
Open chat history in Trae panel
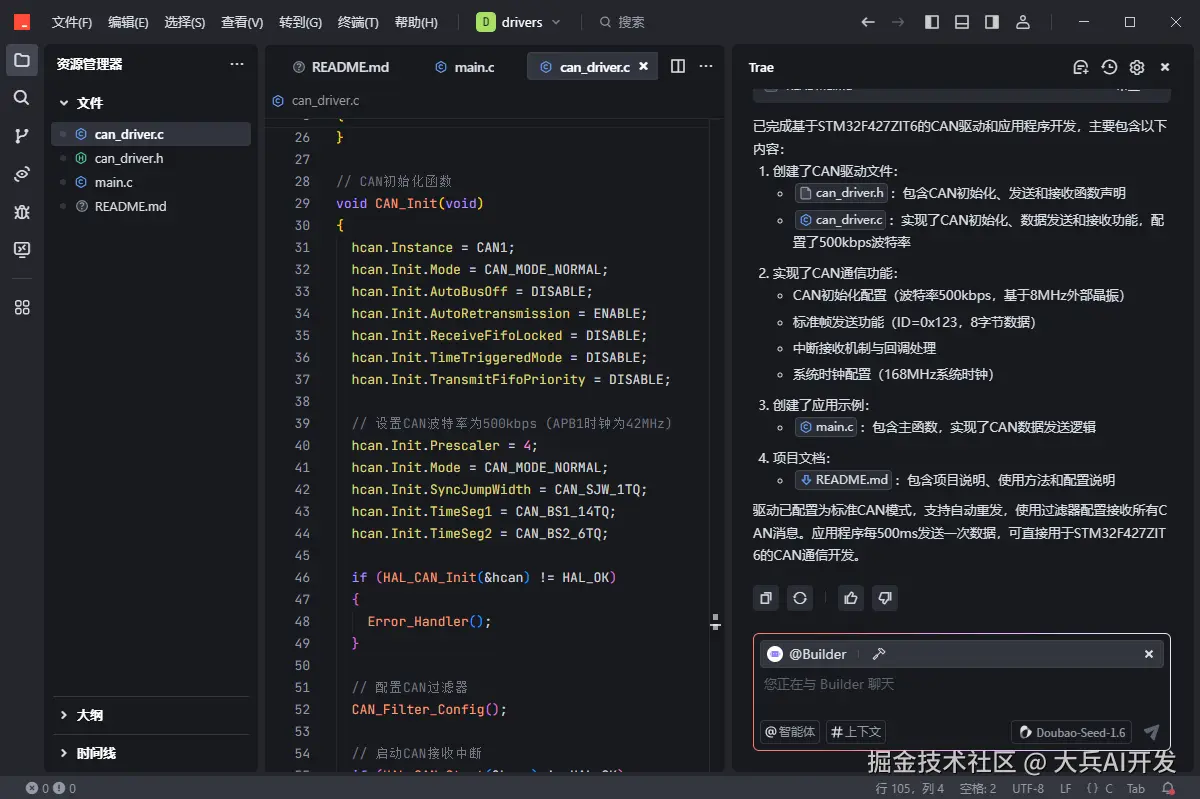coord(1109,67)
